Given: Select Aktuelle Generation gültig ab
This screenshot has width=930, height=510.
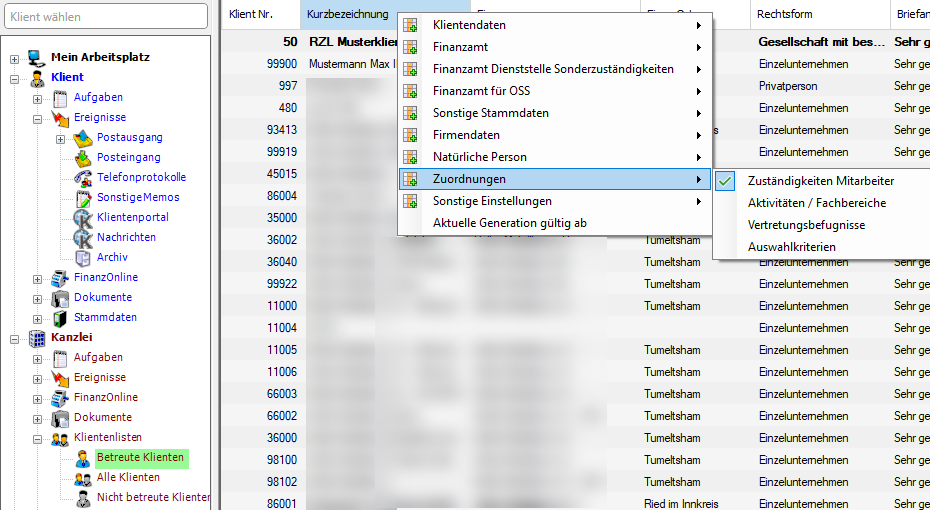Looking at the screenshot, I should (x=509, y=223).
